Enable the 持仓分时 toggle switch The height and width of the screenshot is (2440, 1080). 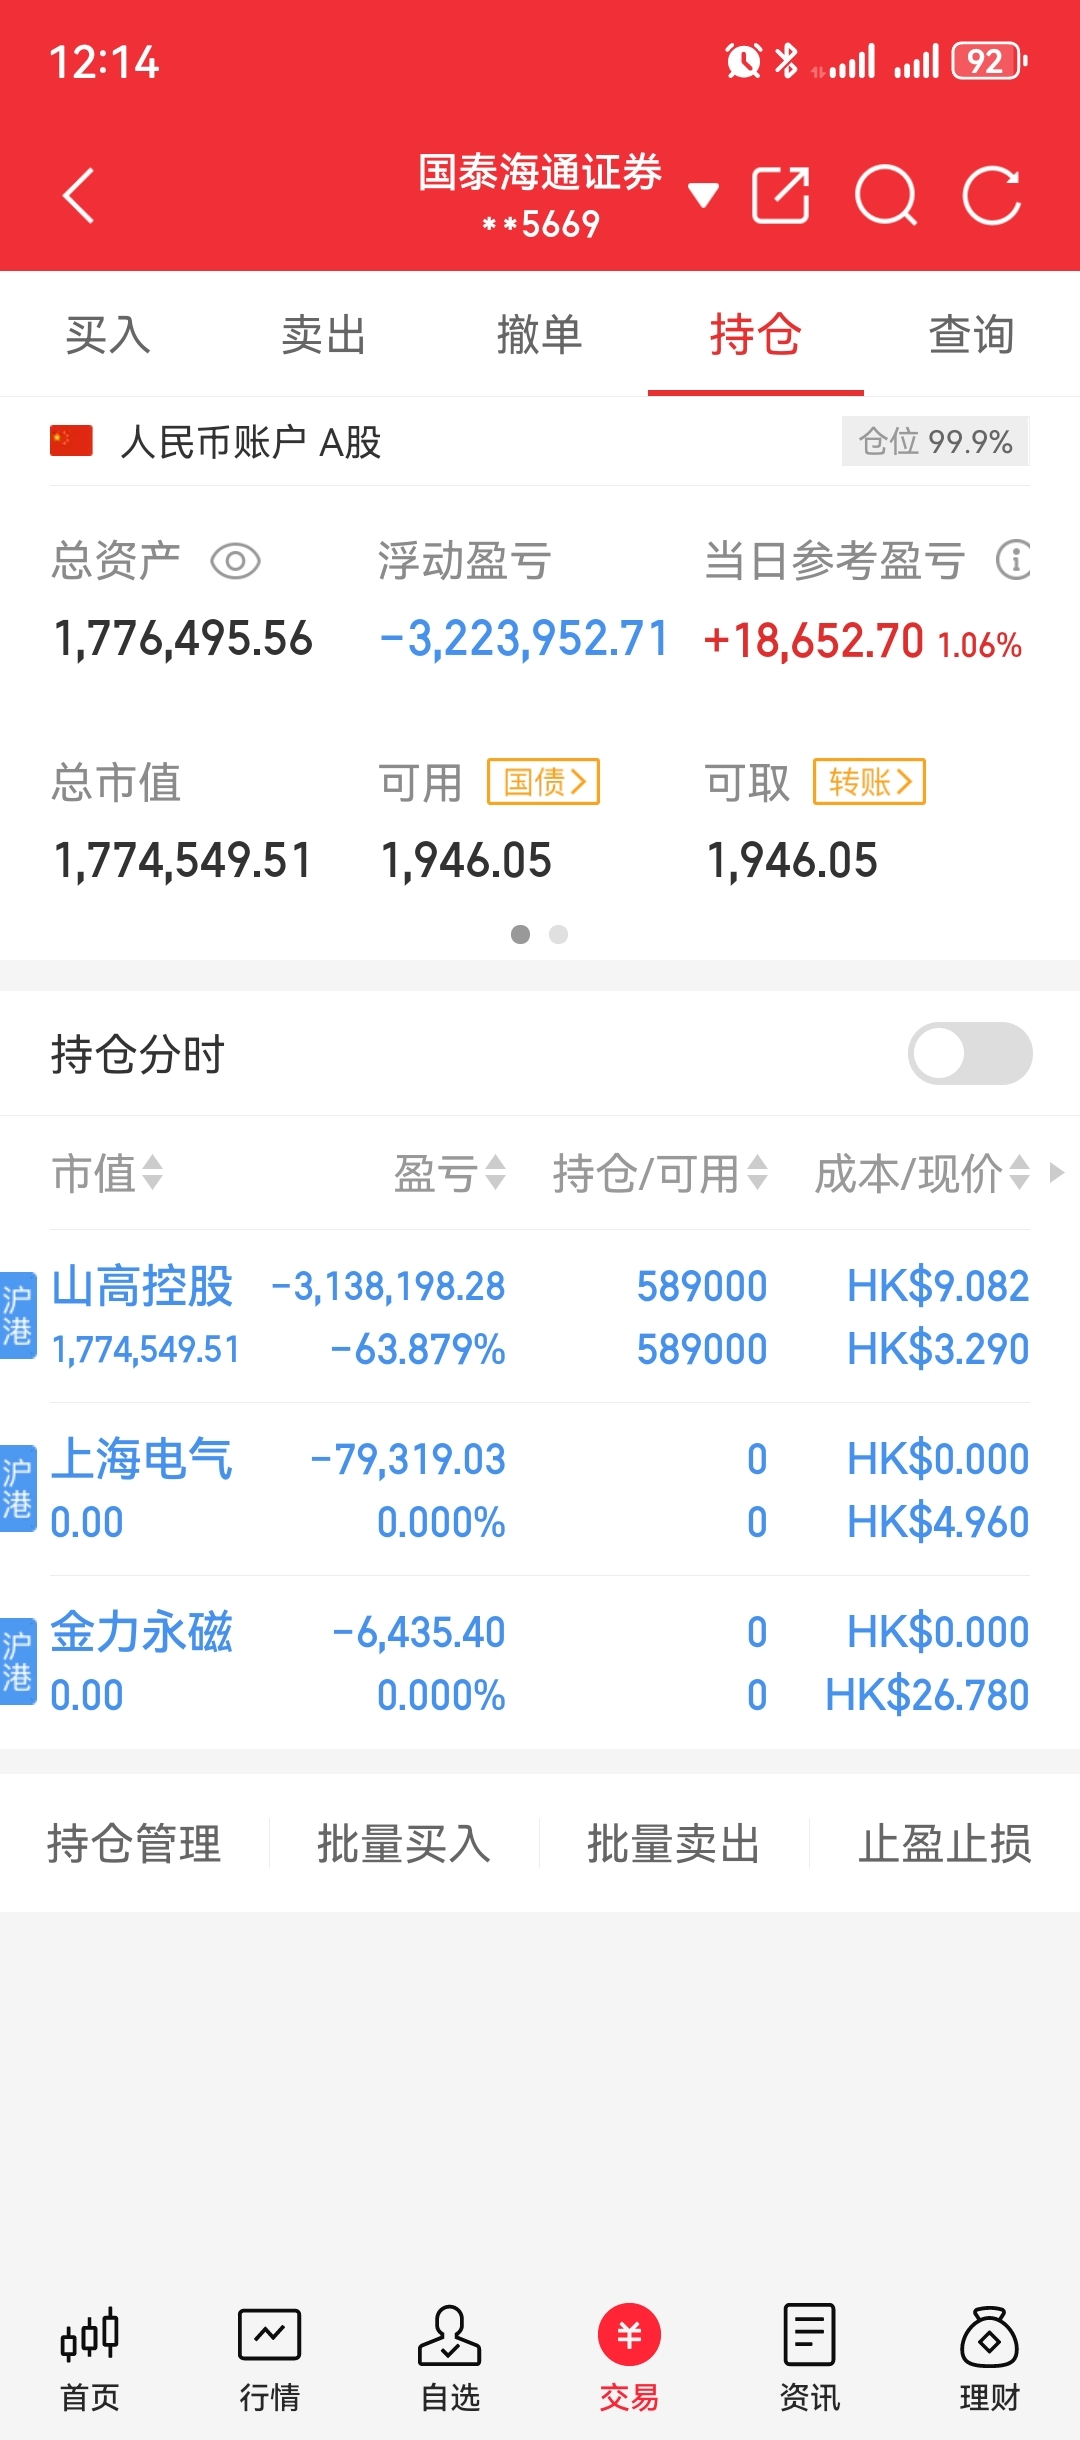970,1053
